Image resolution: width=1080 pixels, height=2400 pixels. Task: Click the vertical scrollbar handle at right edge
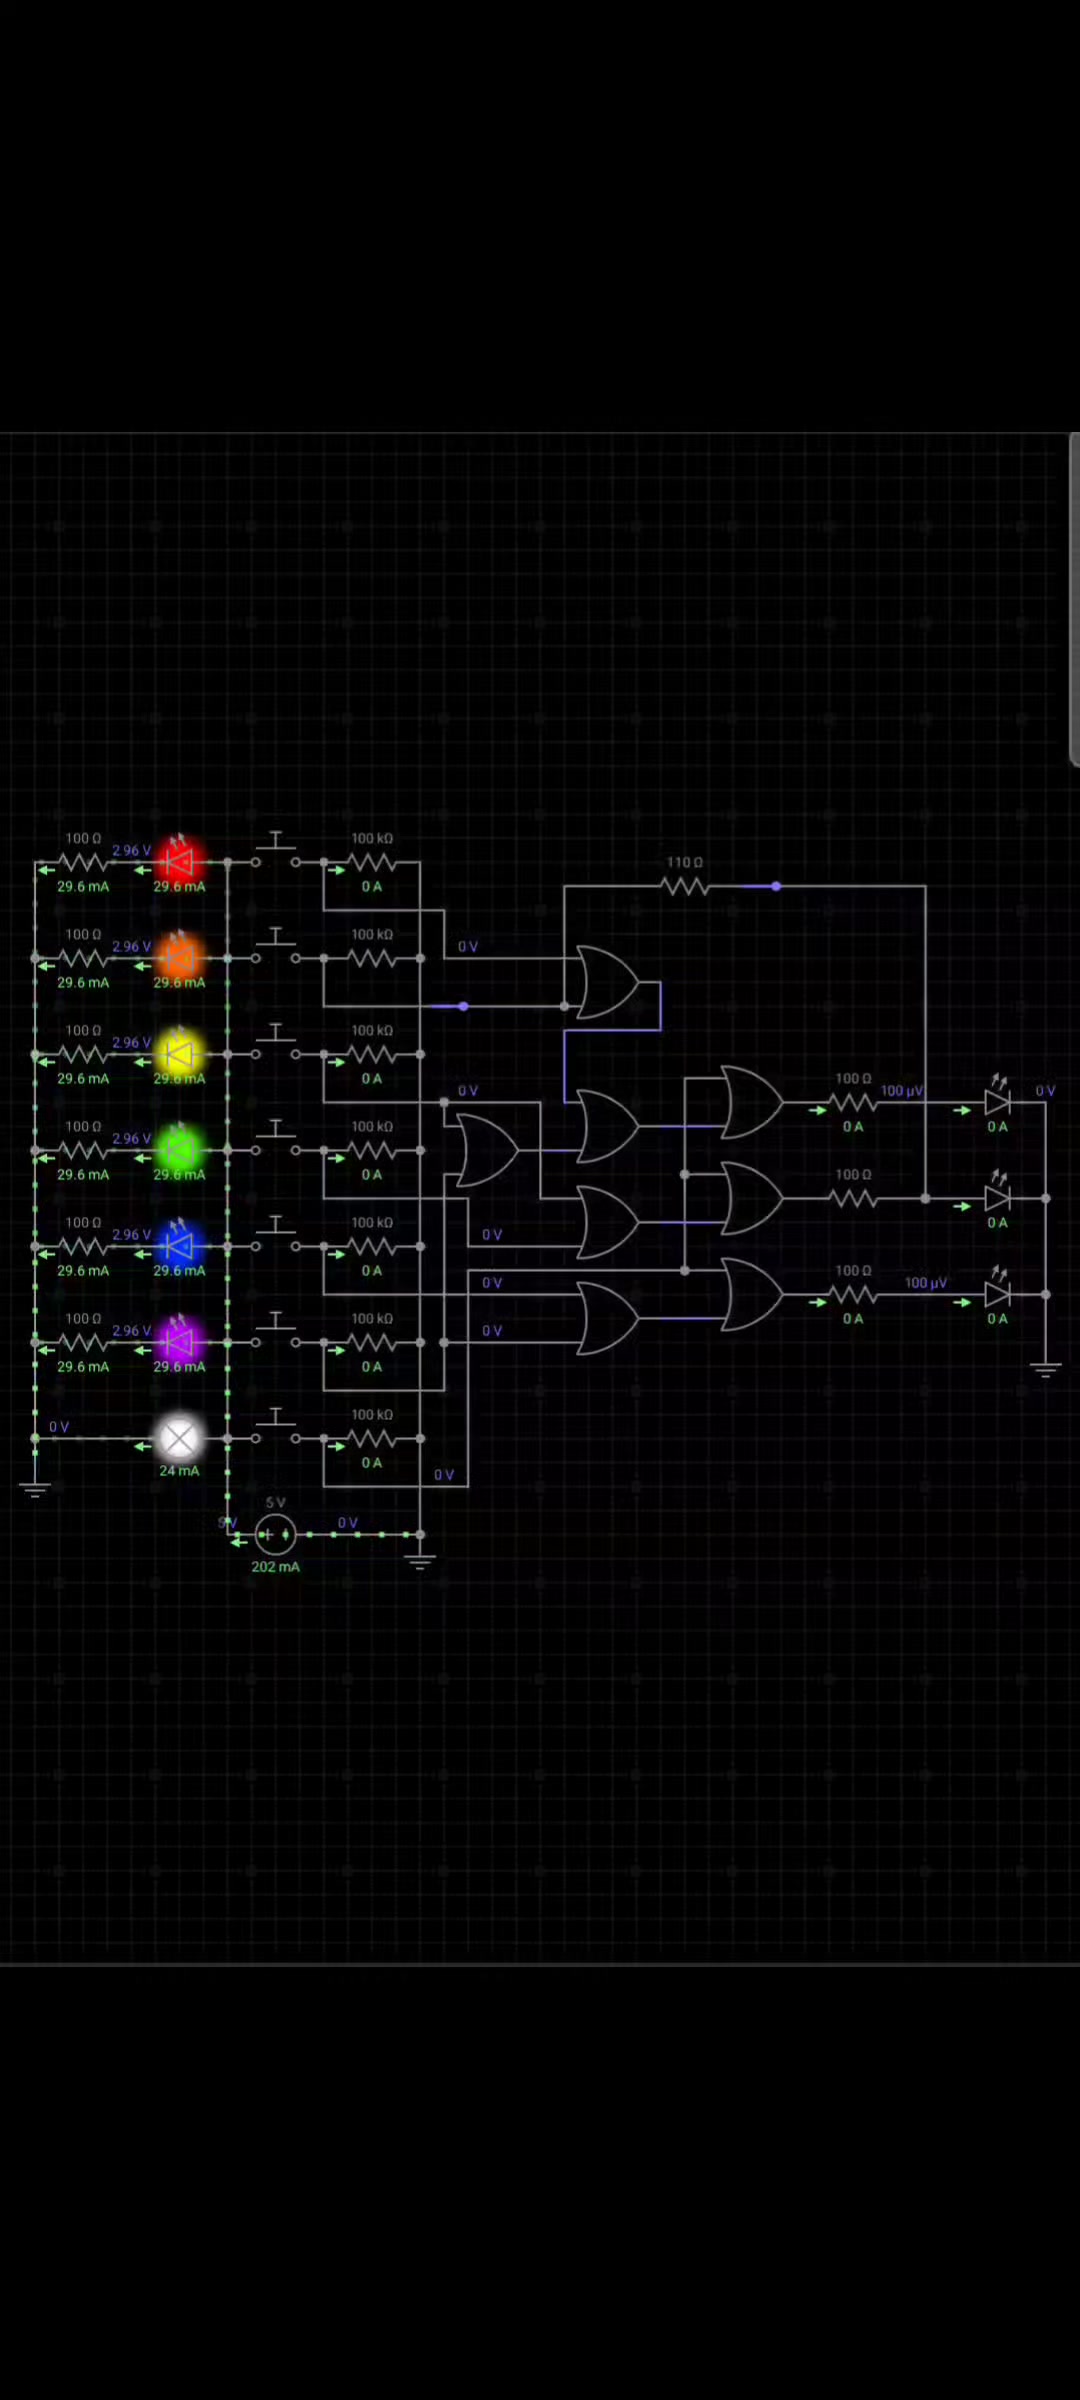pos(1074,599)
